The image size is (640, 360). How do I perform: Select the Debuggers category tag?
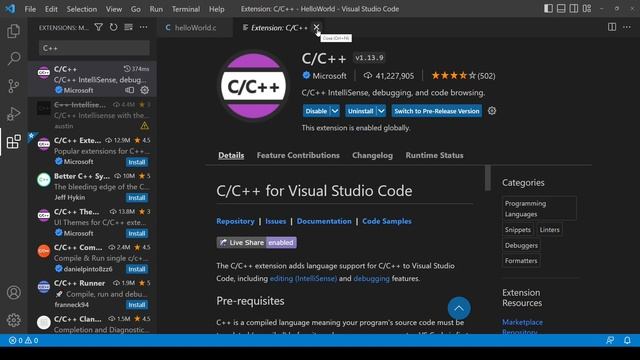521,245
